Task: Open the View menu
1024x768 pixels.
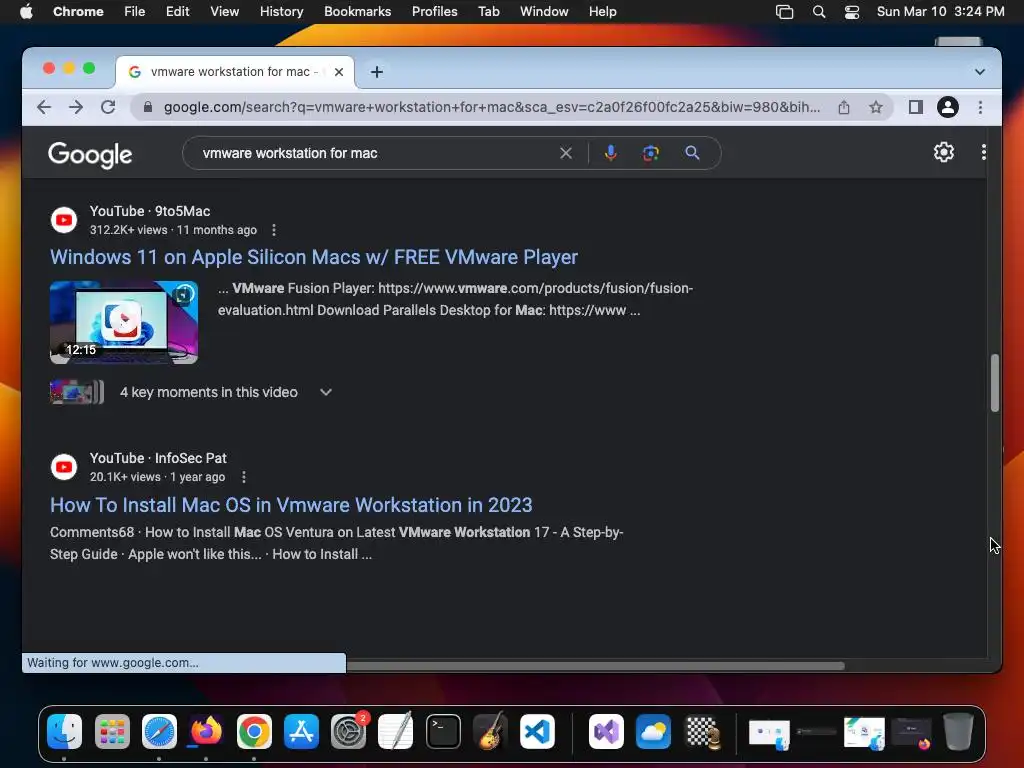Action: point(225,12)
